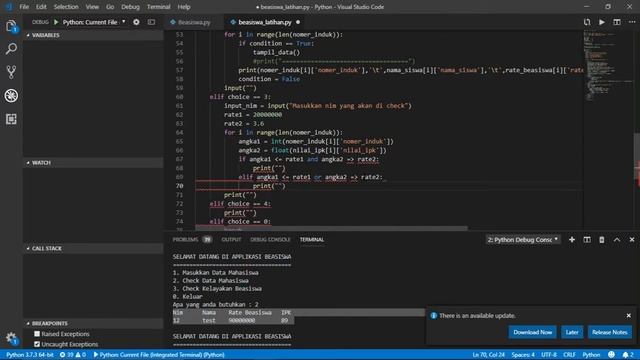Close unsaved dot on beasiswa_latihan.py tab
The width and height of the screenshot is (640, 360).
[x=298, y=22]
